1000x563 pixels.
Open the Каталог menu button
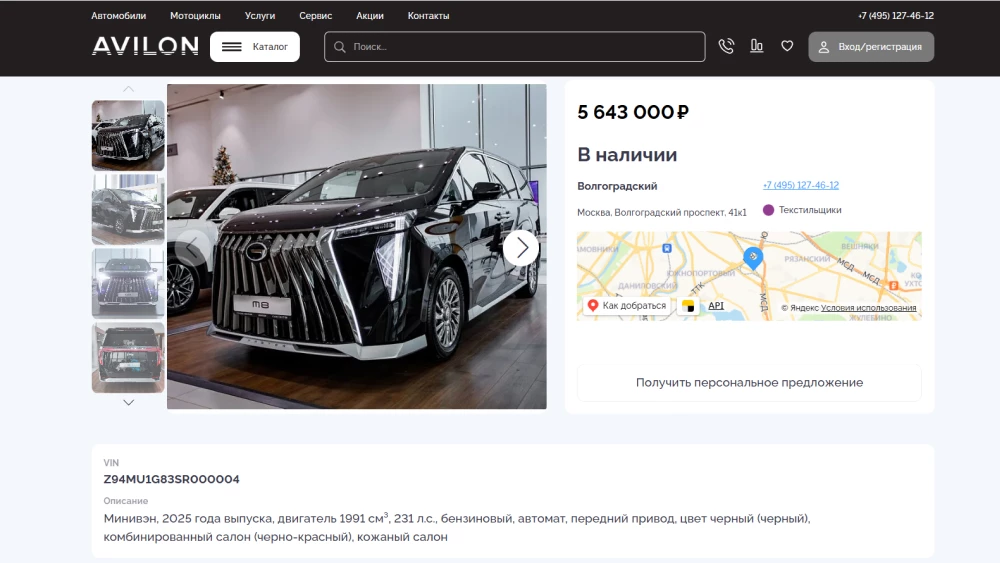point(254,47)
